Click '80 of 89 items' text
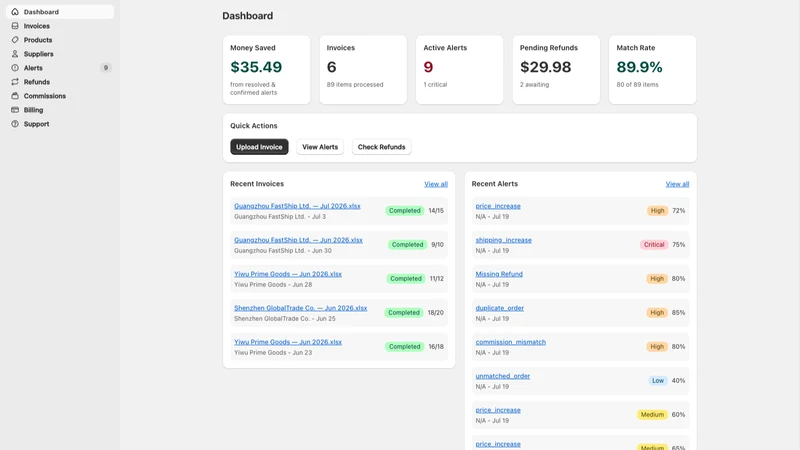Viewport: 800px width, 450px height. click(x=637, y=85)
